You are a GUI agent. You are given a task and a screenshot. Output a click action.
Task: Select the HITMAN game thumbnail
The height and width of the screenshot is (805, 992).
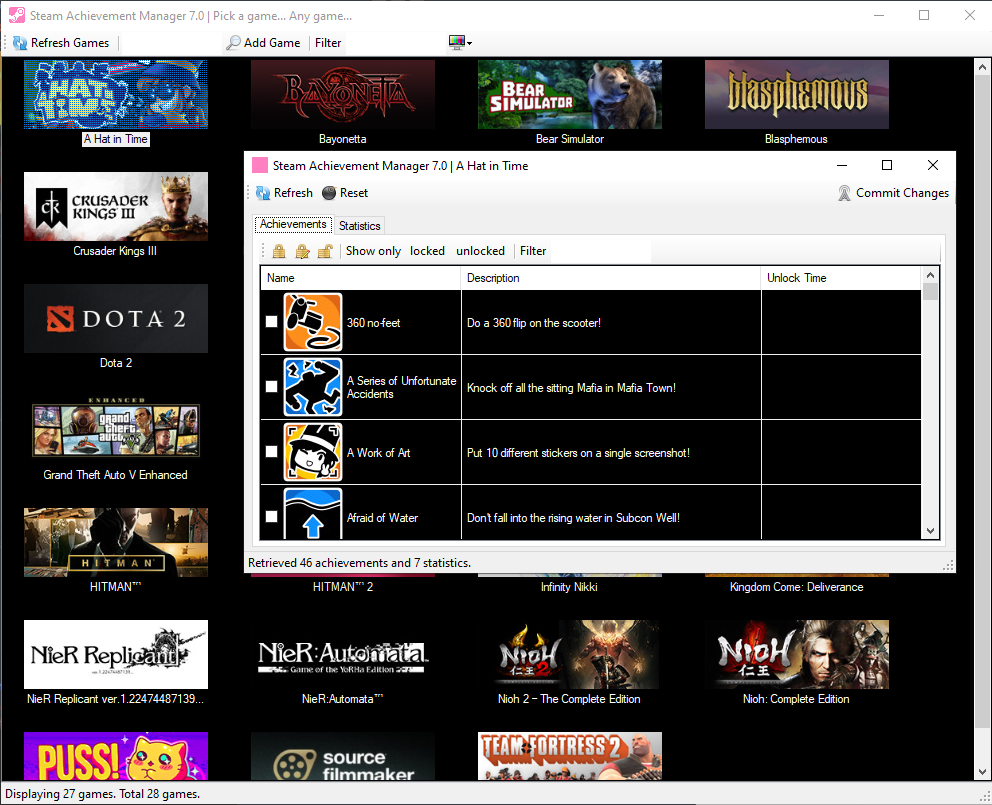[x=116, y=542]
